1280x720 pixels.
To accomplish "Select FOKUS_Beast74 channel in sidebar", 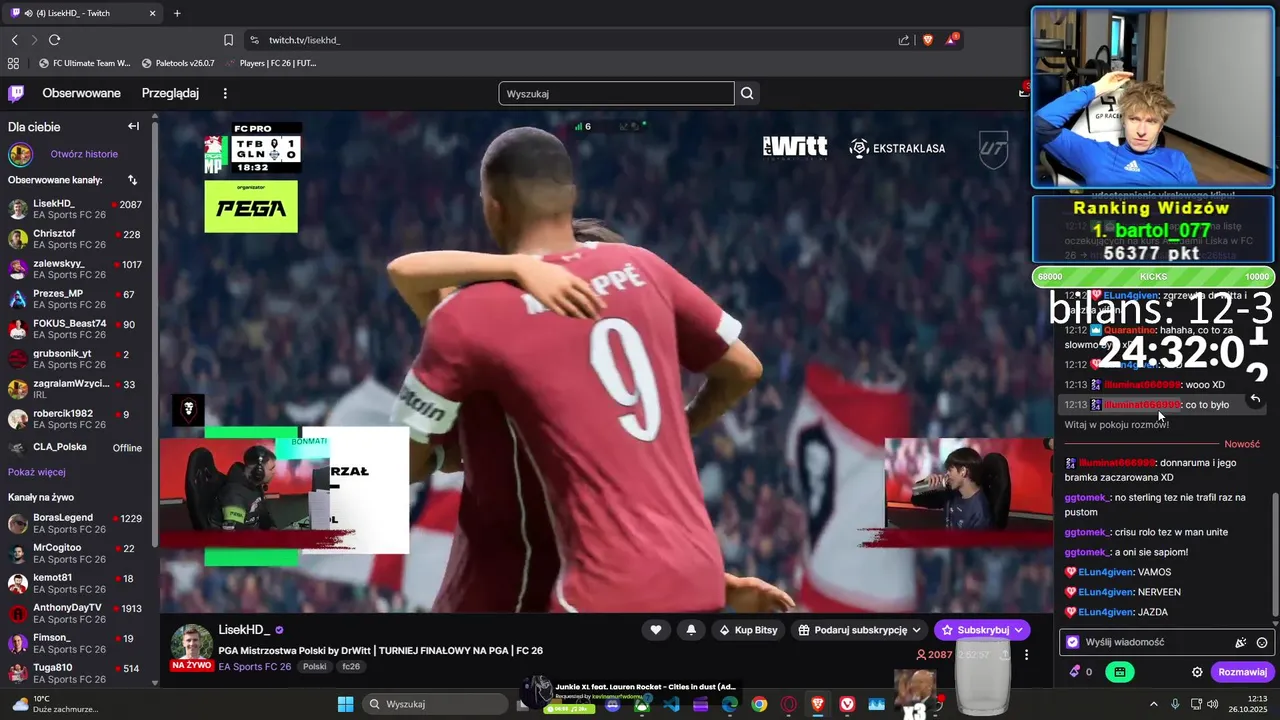I will 75,329.
